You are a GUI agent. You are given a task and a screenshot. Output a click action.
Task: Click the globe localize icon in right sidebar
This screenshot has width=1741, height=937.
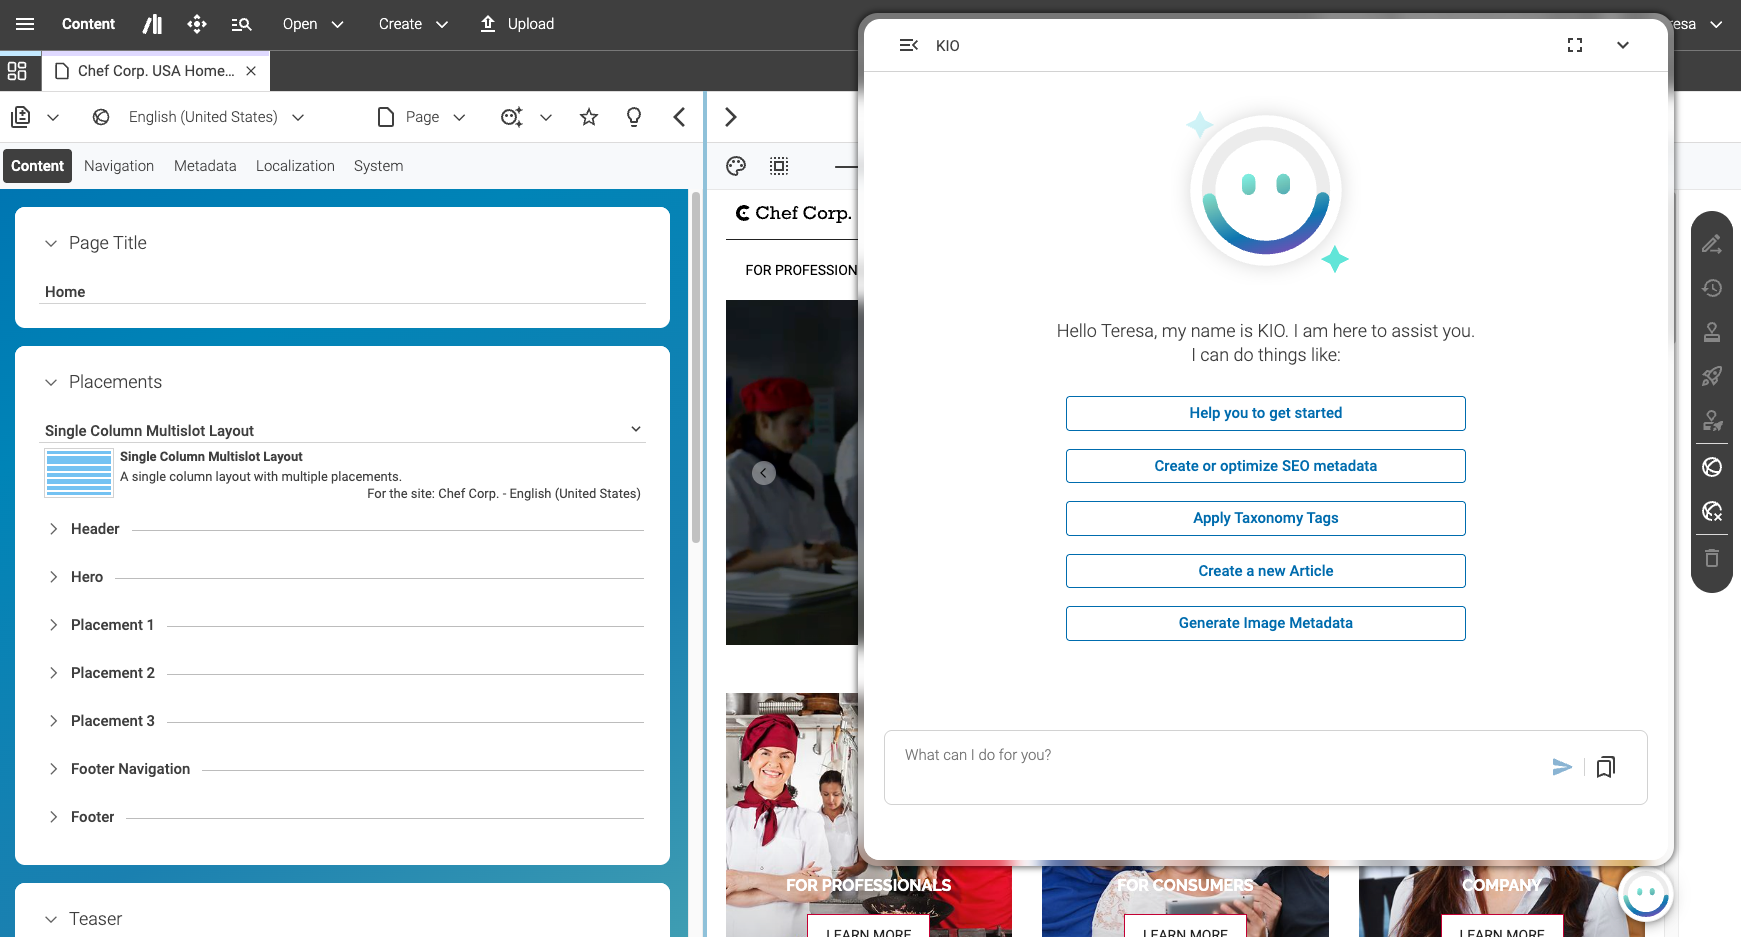(x=1712, y=467)
